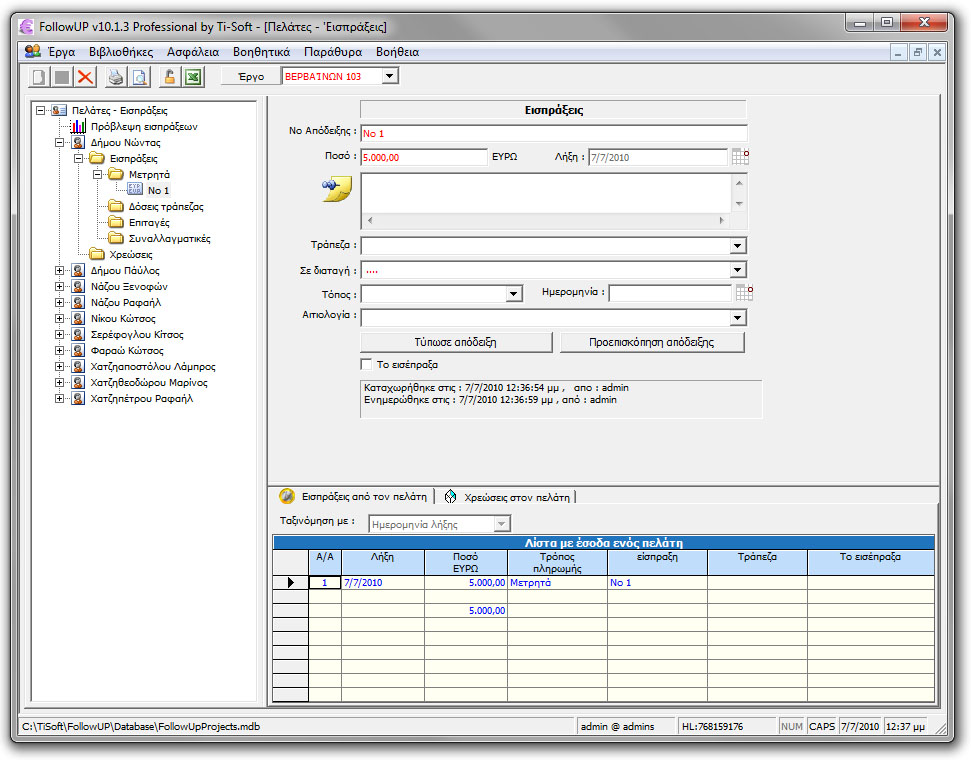The image size is (971, 760).
Task: Click the New document toolbar icon
Action: (37, 75)
